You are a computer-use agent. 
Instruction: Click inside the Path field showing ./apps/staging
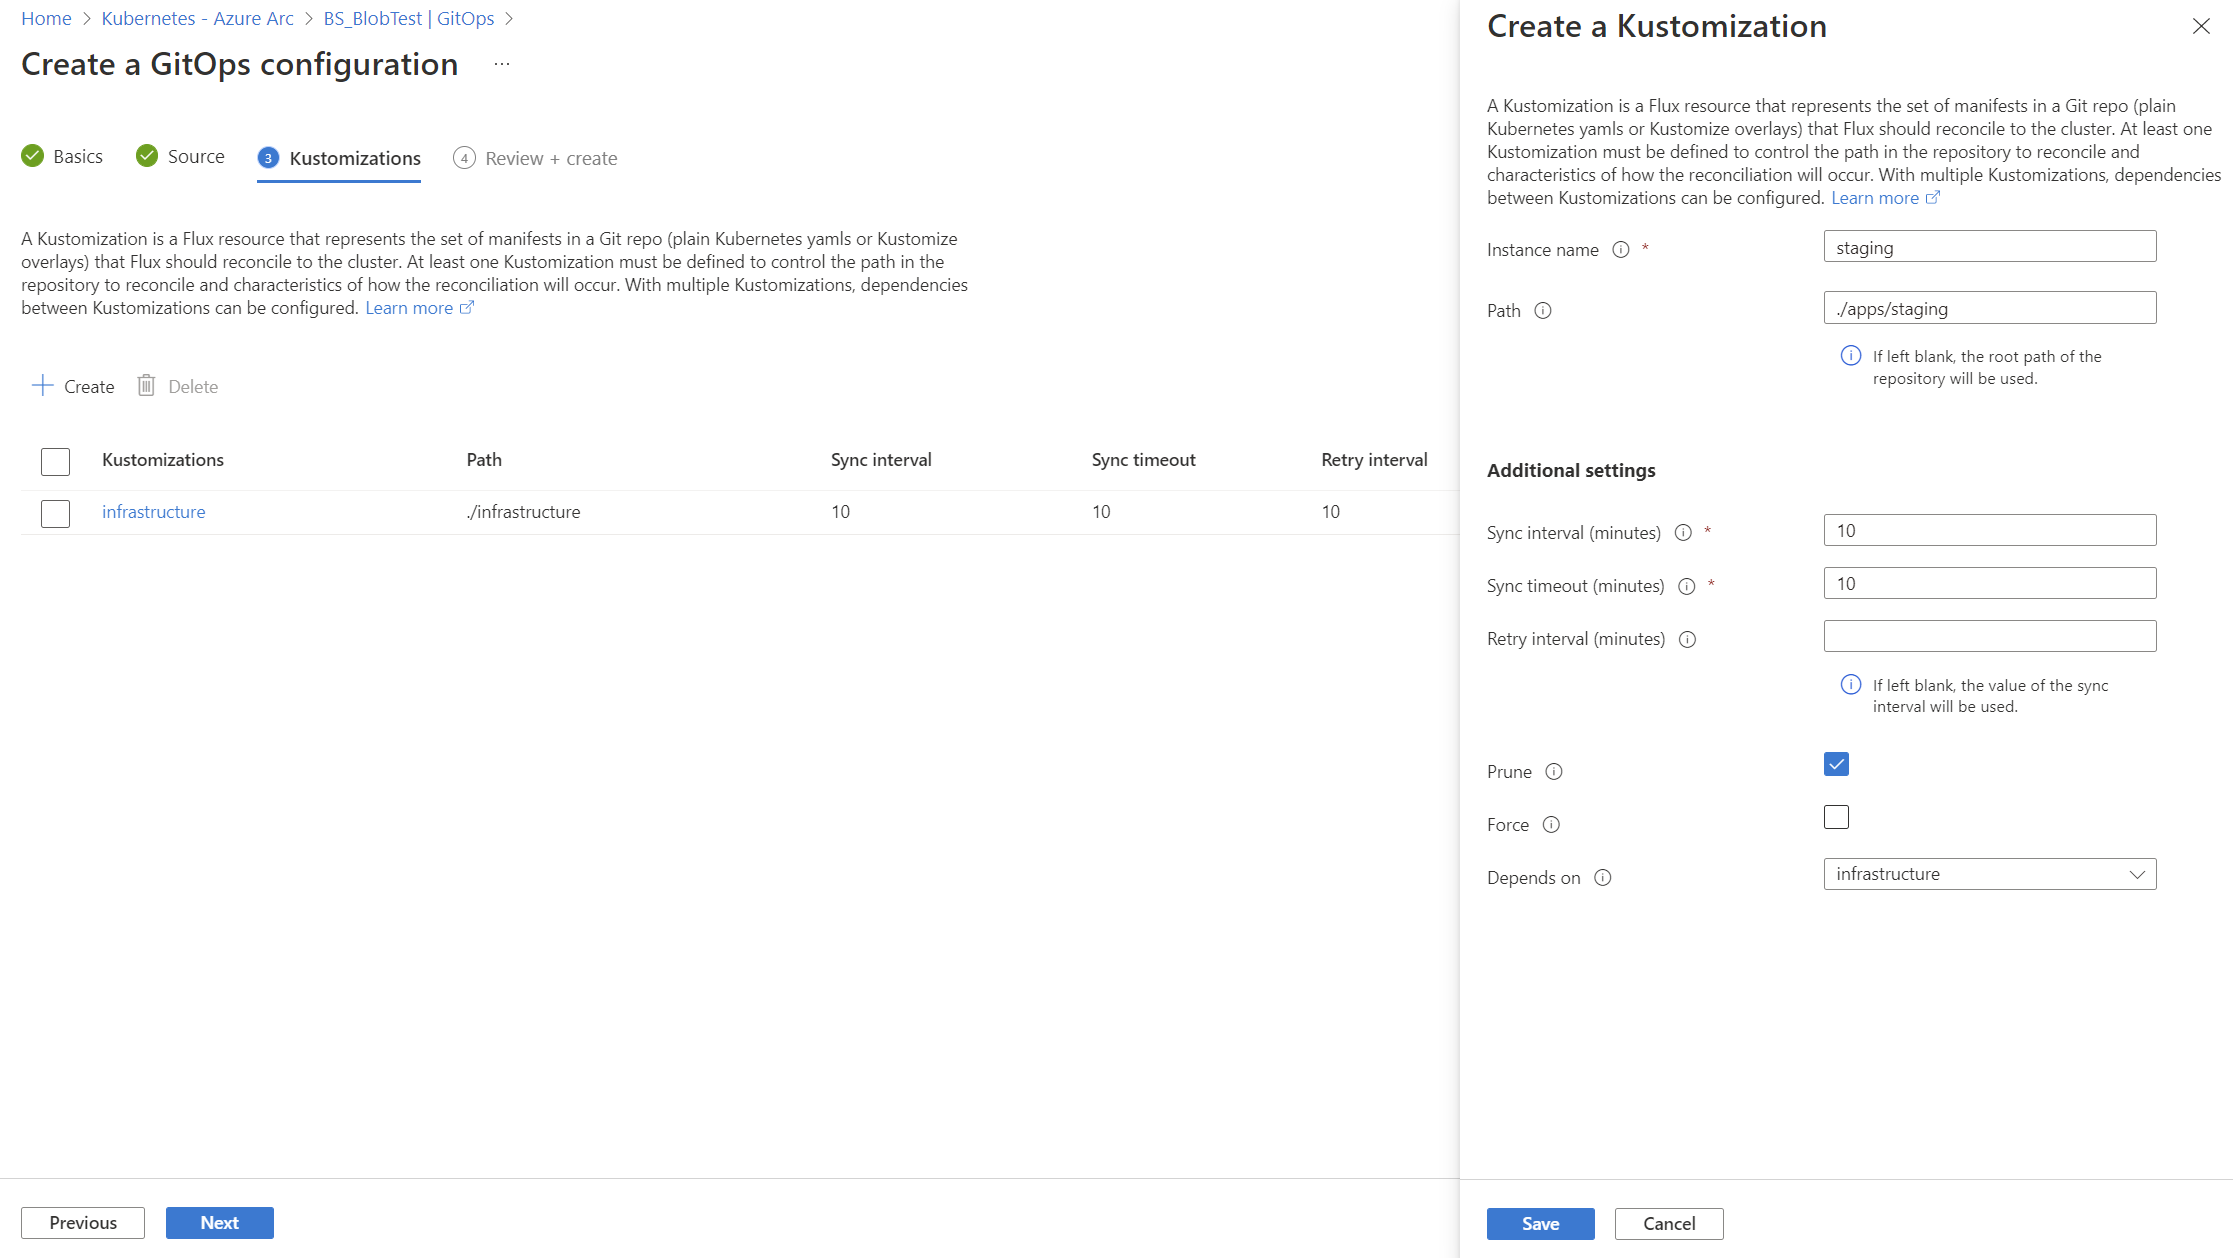(x=1989, y=308)
